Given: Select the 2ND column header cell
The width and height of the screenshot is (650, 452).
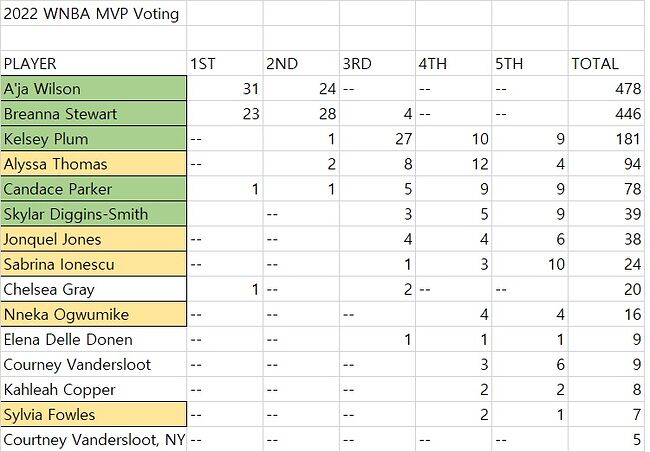Looking at the screenshot, I should (x=300, y=63).
